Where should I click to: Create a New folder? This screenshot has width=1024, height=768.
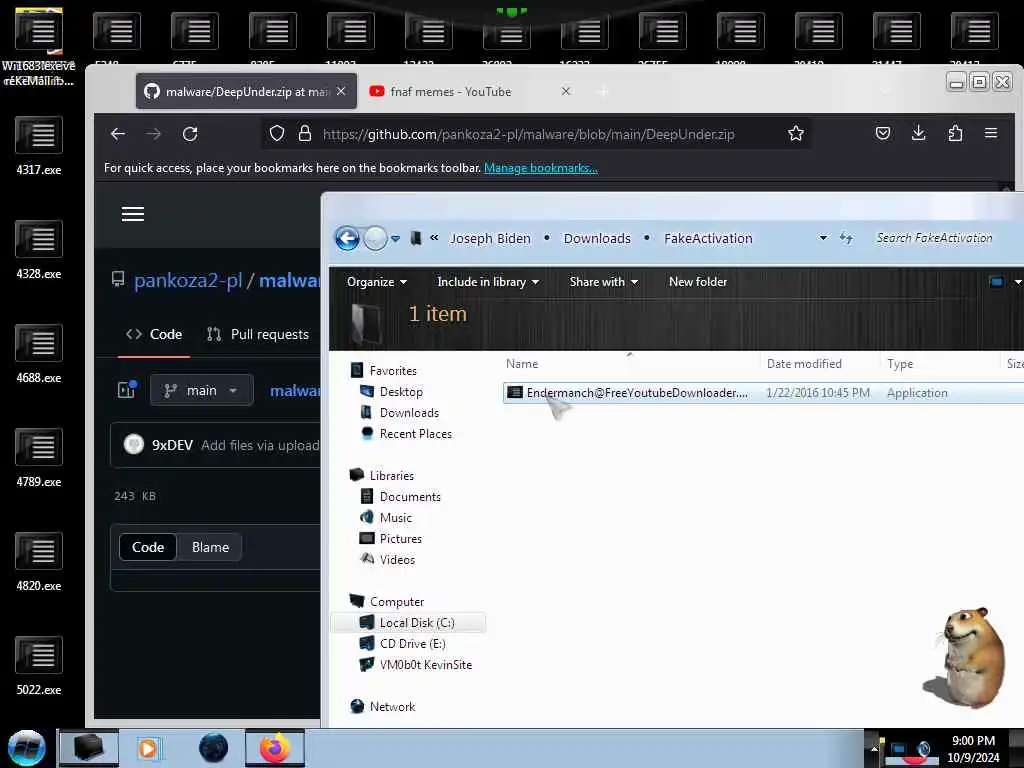click(x=697, y=282)
